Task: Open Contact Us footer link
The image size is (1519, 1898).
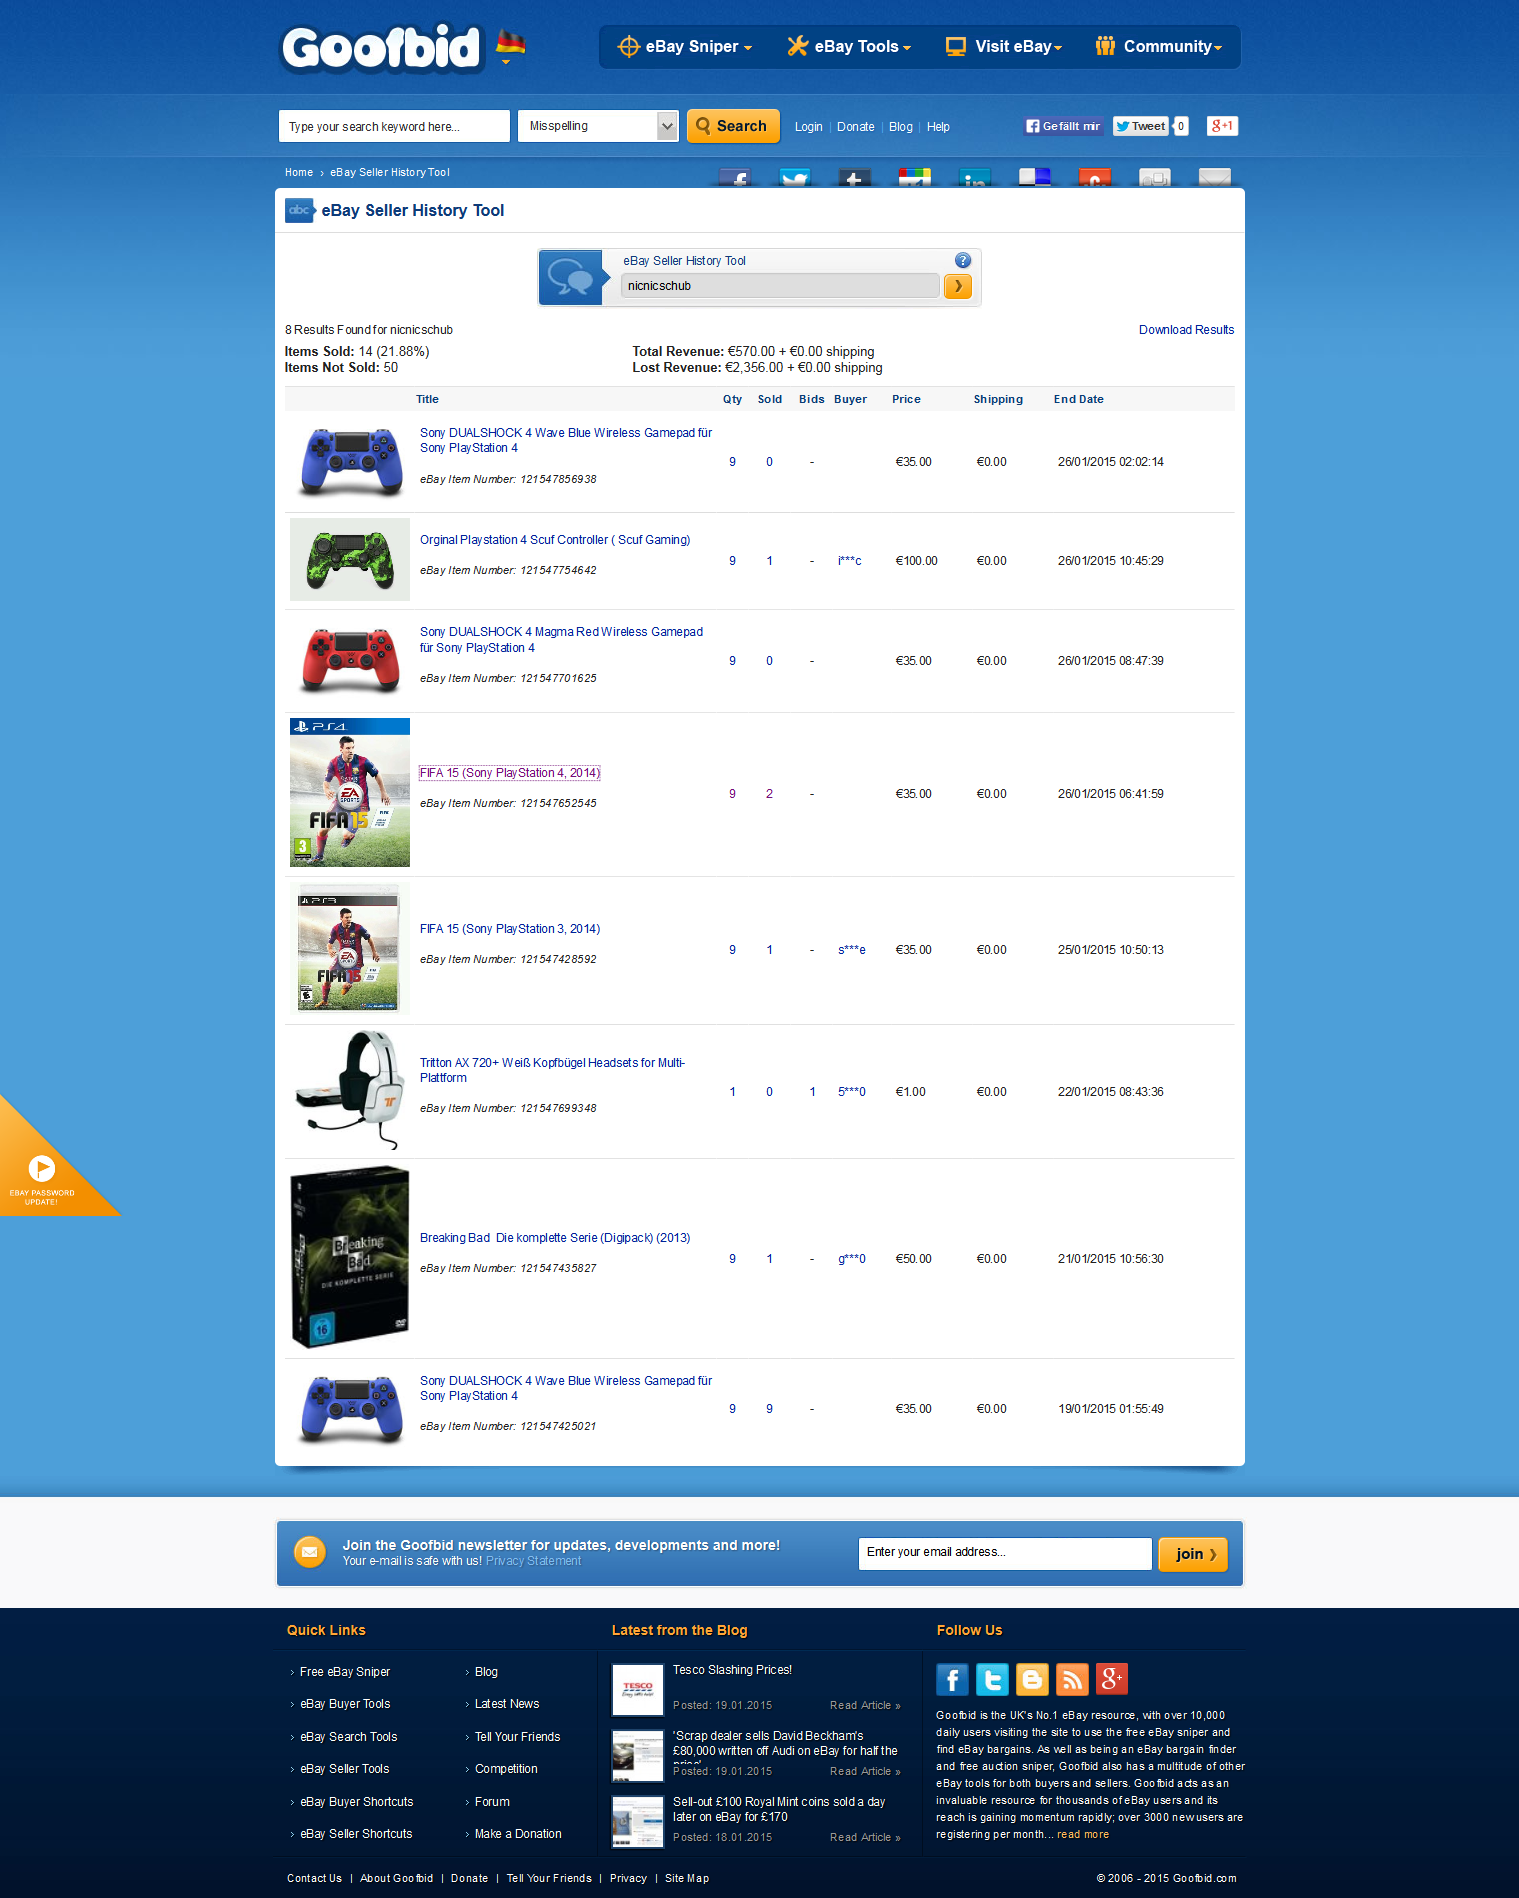Action: (x=314, y=1878)
